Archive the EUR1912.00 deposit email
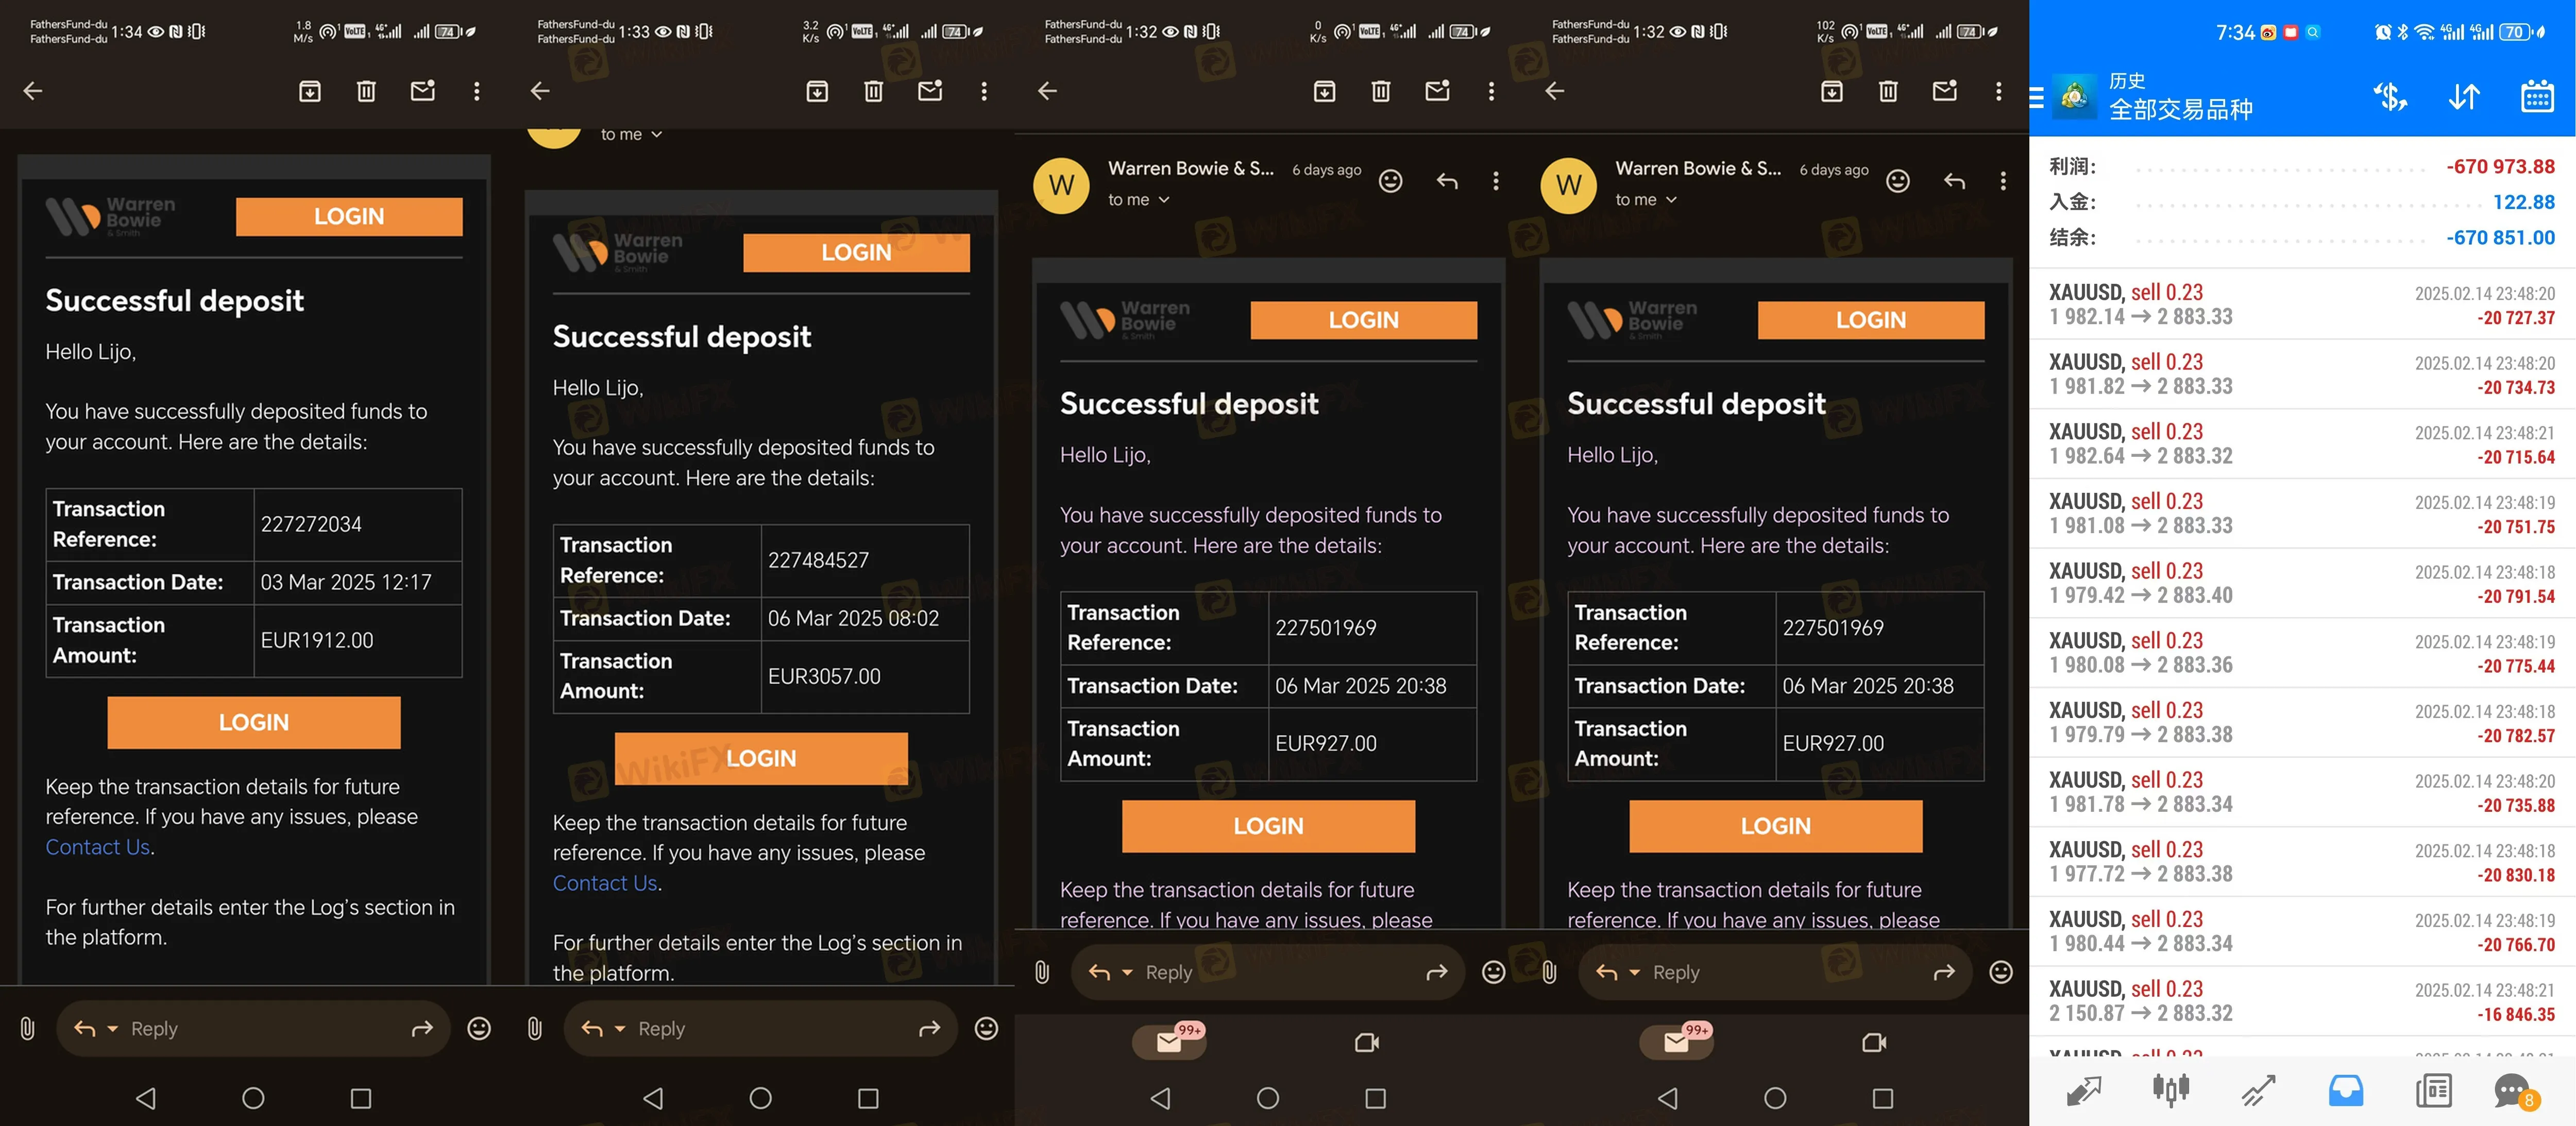This screenshot has width=2576, height=1126. coord(310,91)
